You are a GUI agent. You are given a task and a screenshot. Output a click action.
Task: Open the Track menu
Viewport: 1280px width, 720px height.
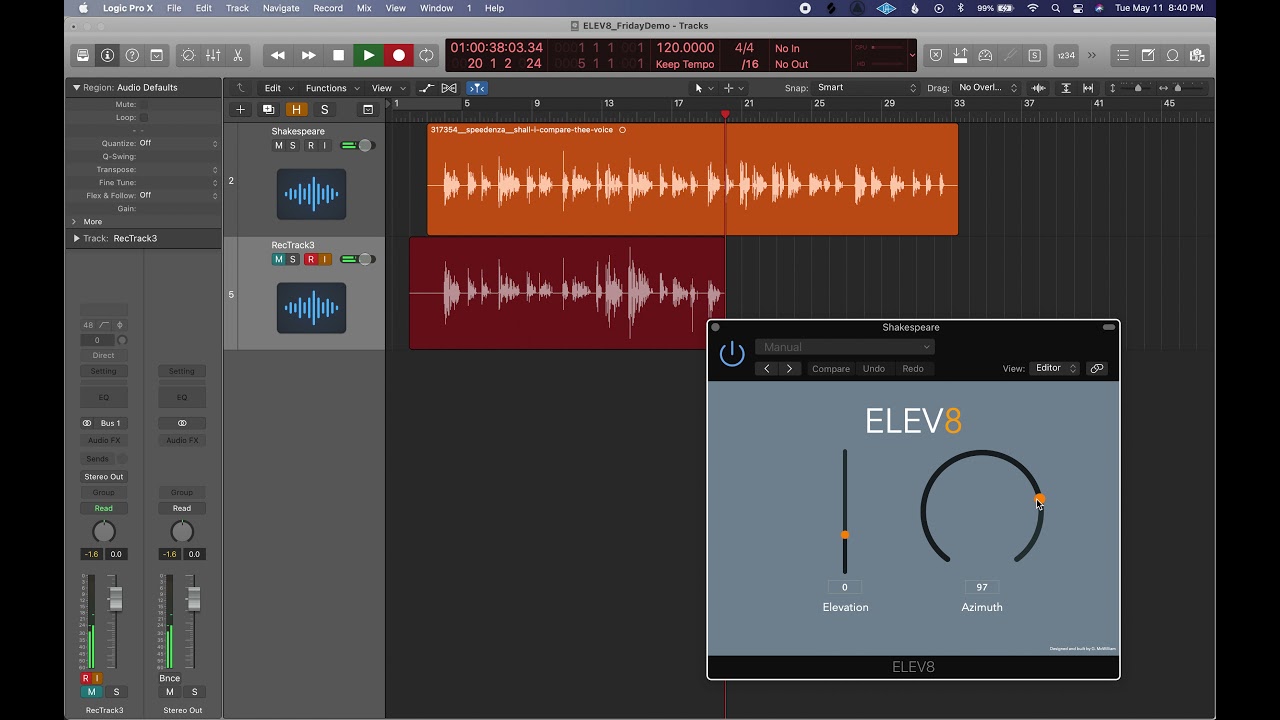237,8
